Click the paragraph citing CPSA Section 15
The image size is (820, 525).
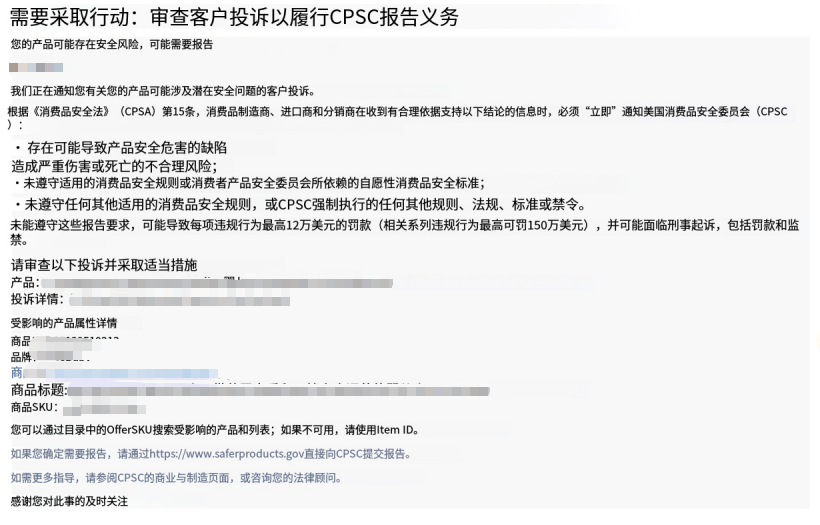click(x=397, y=118)
